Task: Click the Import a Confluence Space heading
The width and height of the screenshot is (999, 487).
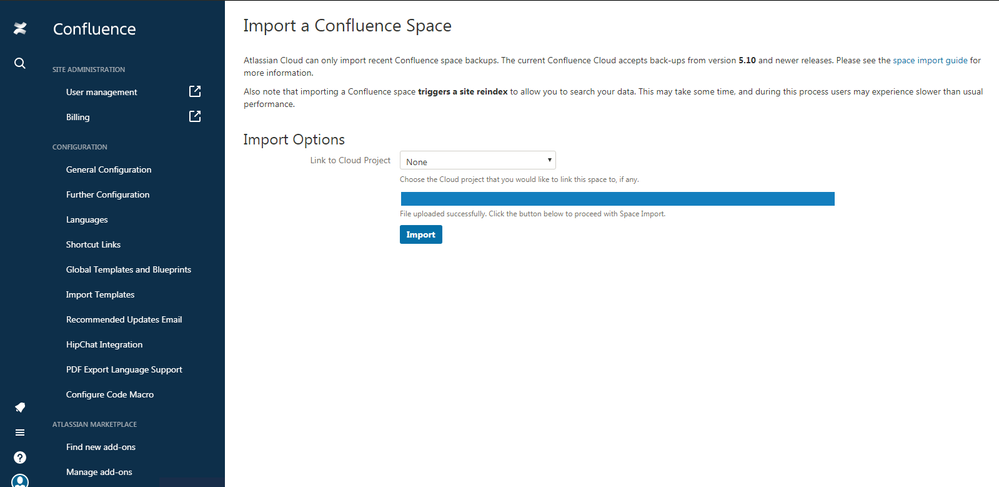Action: pyautogui.click(x=347, y=26)
